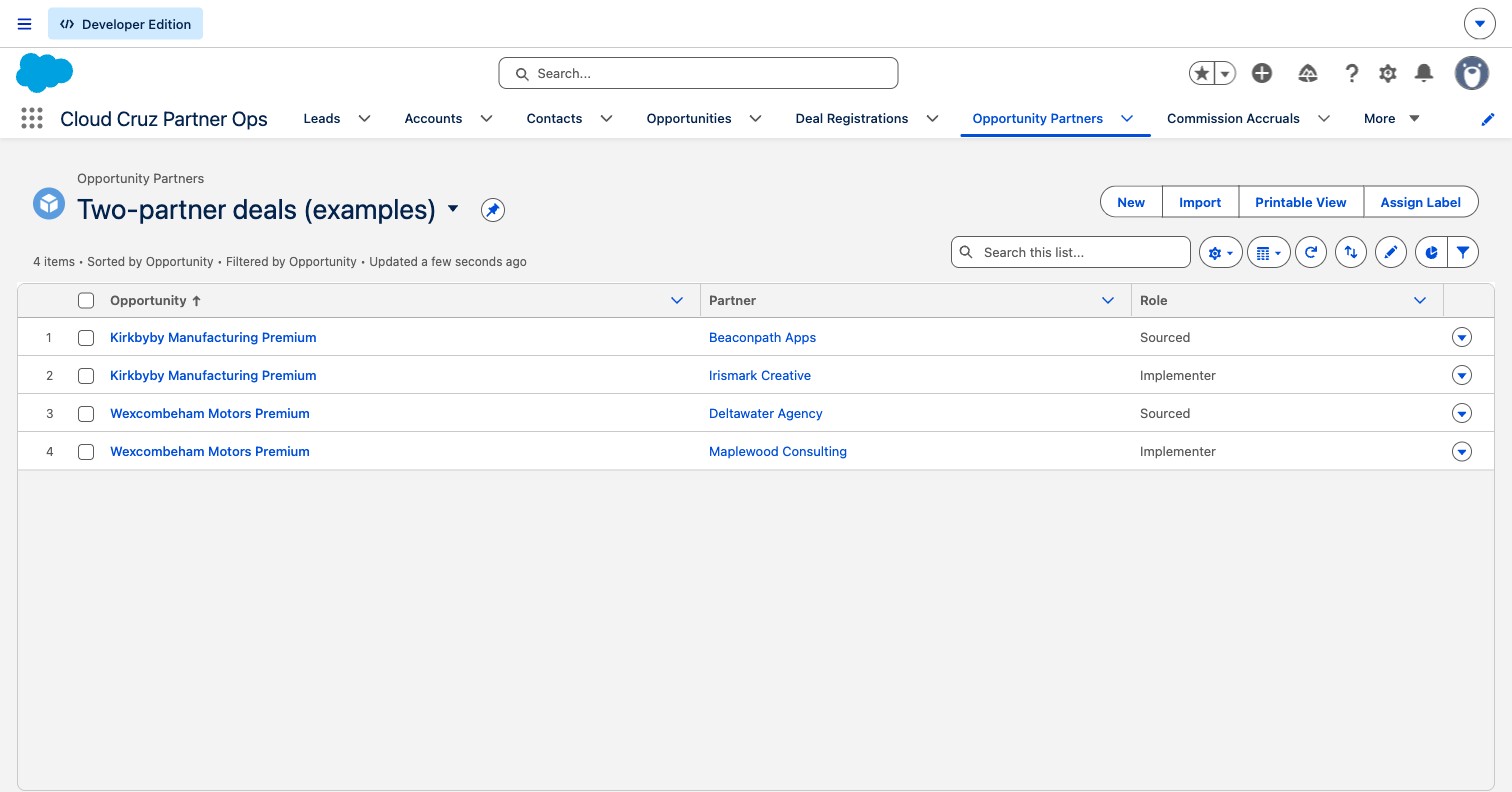Click the Search this list field
1512x792 pixels.
[x=1071, y=252]
